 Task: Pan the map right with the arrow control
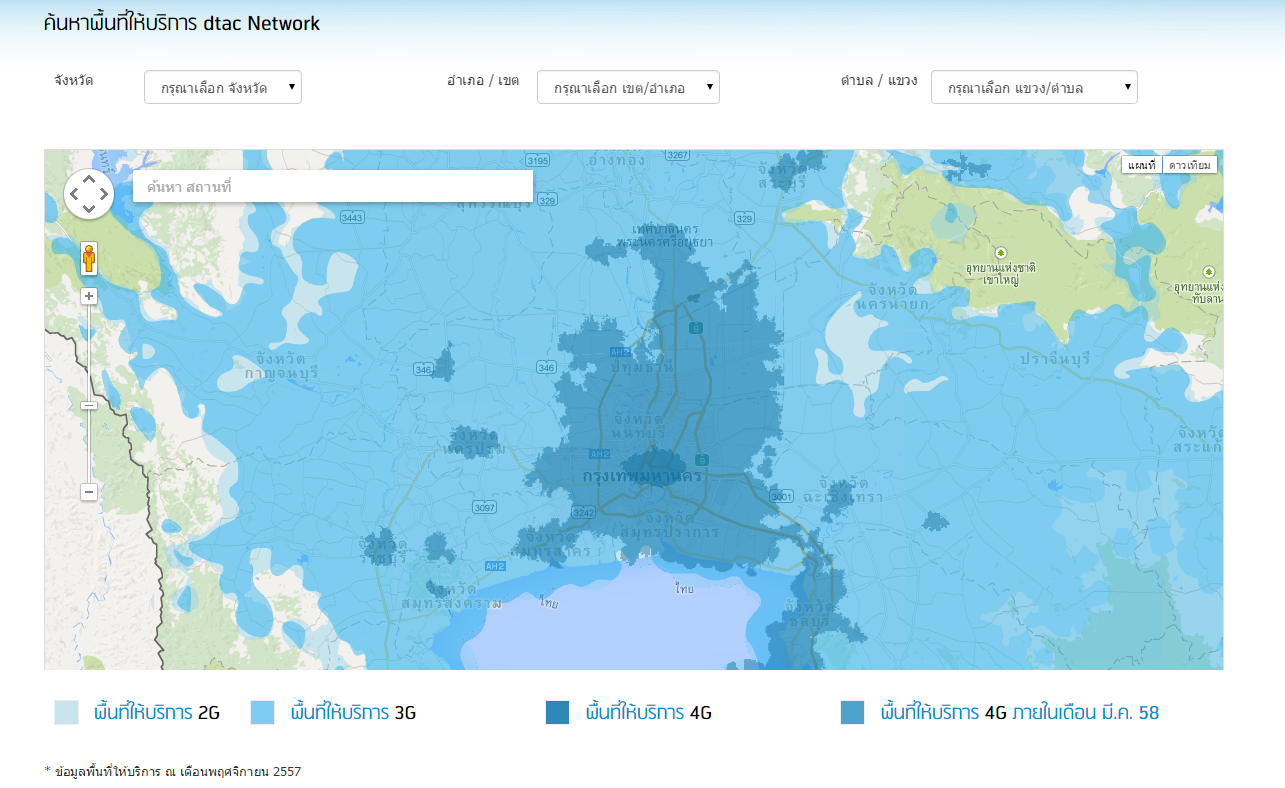coord(104,194)
